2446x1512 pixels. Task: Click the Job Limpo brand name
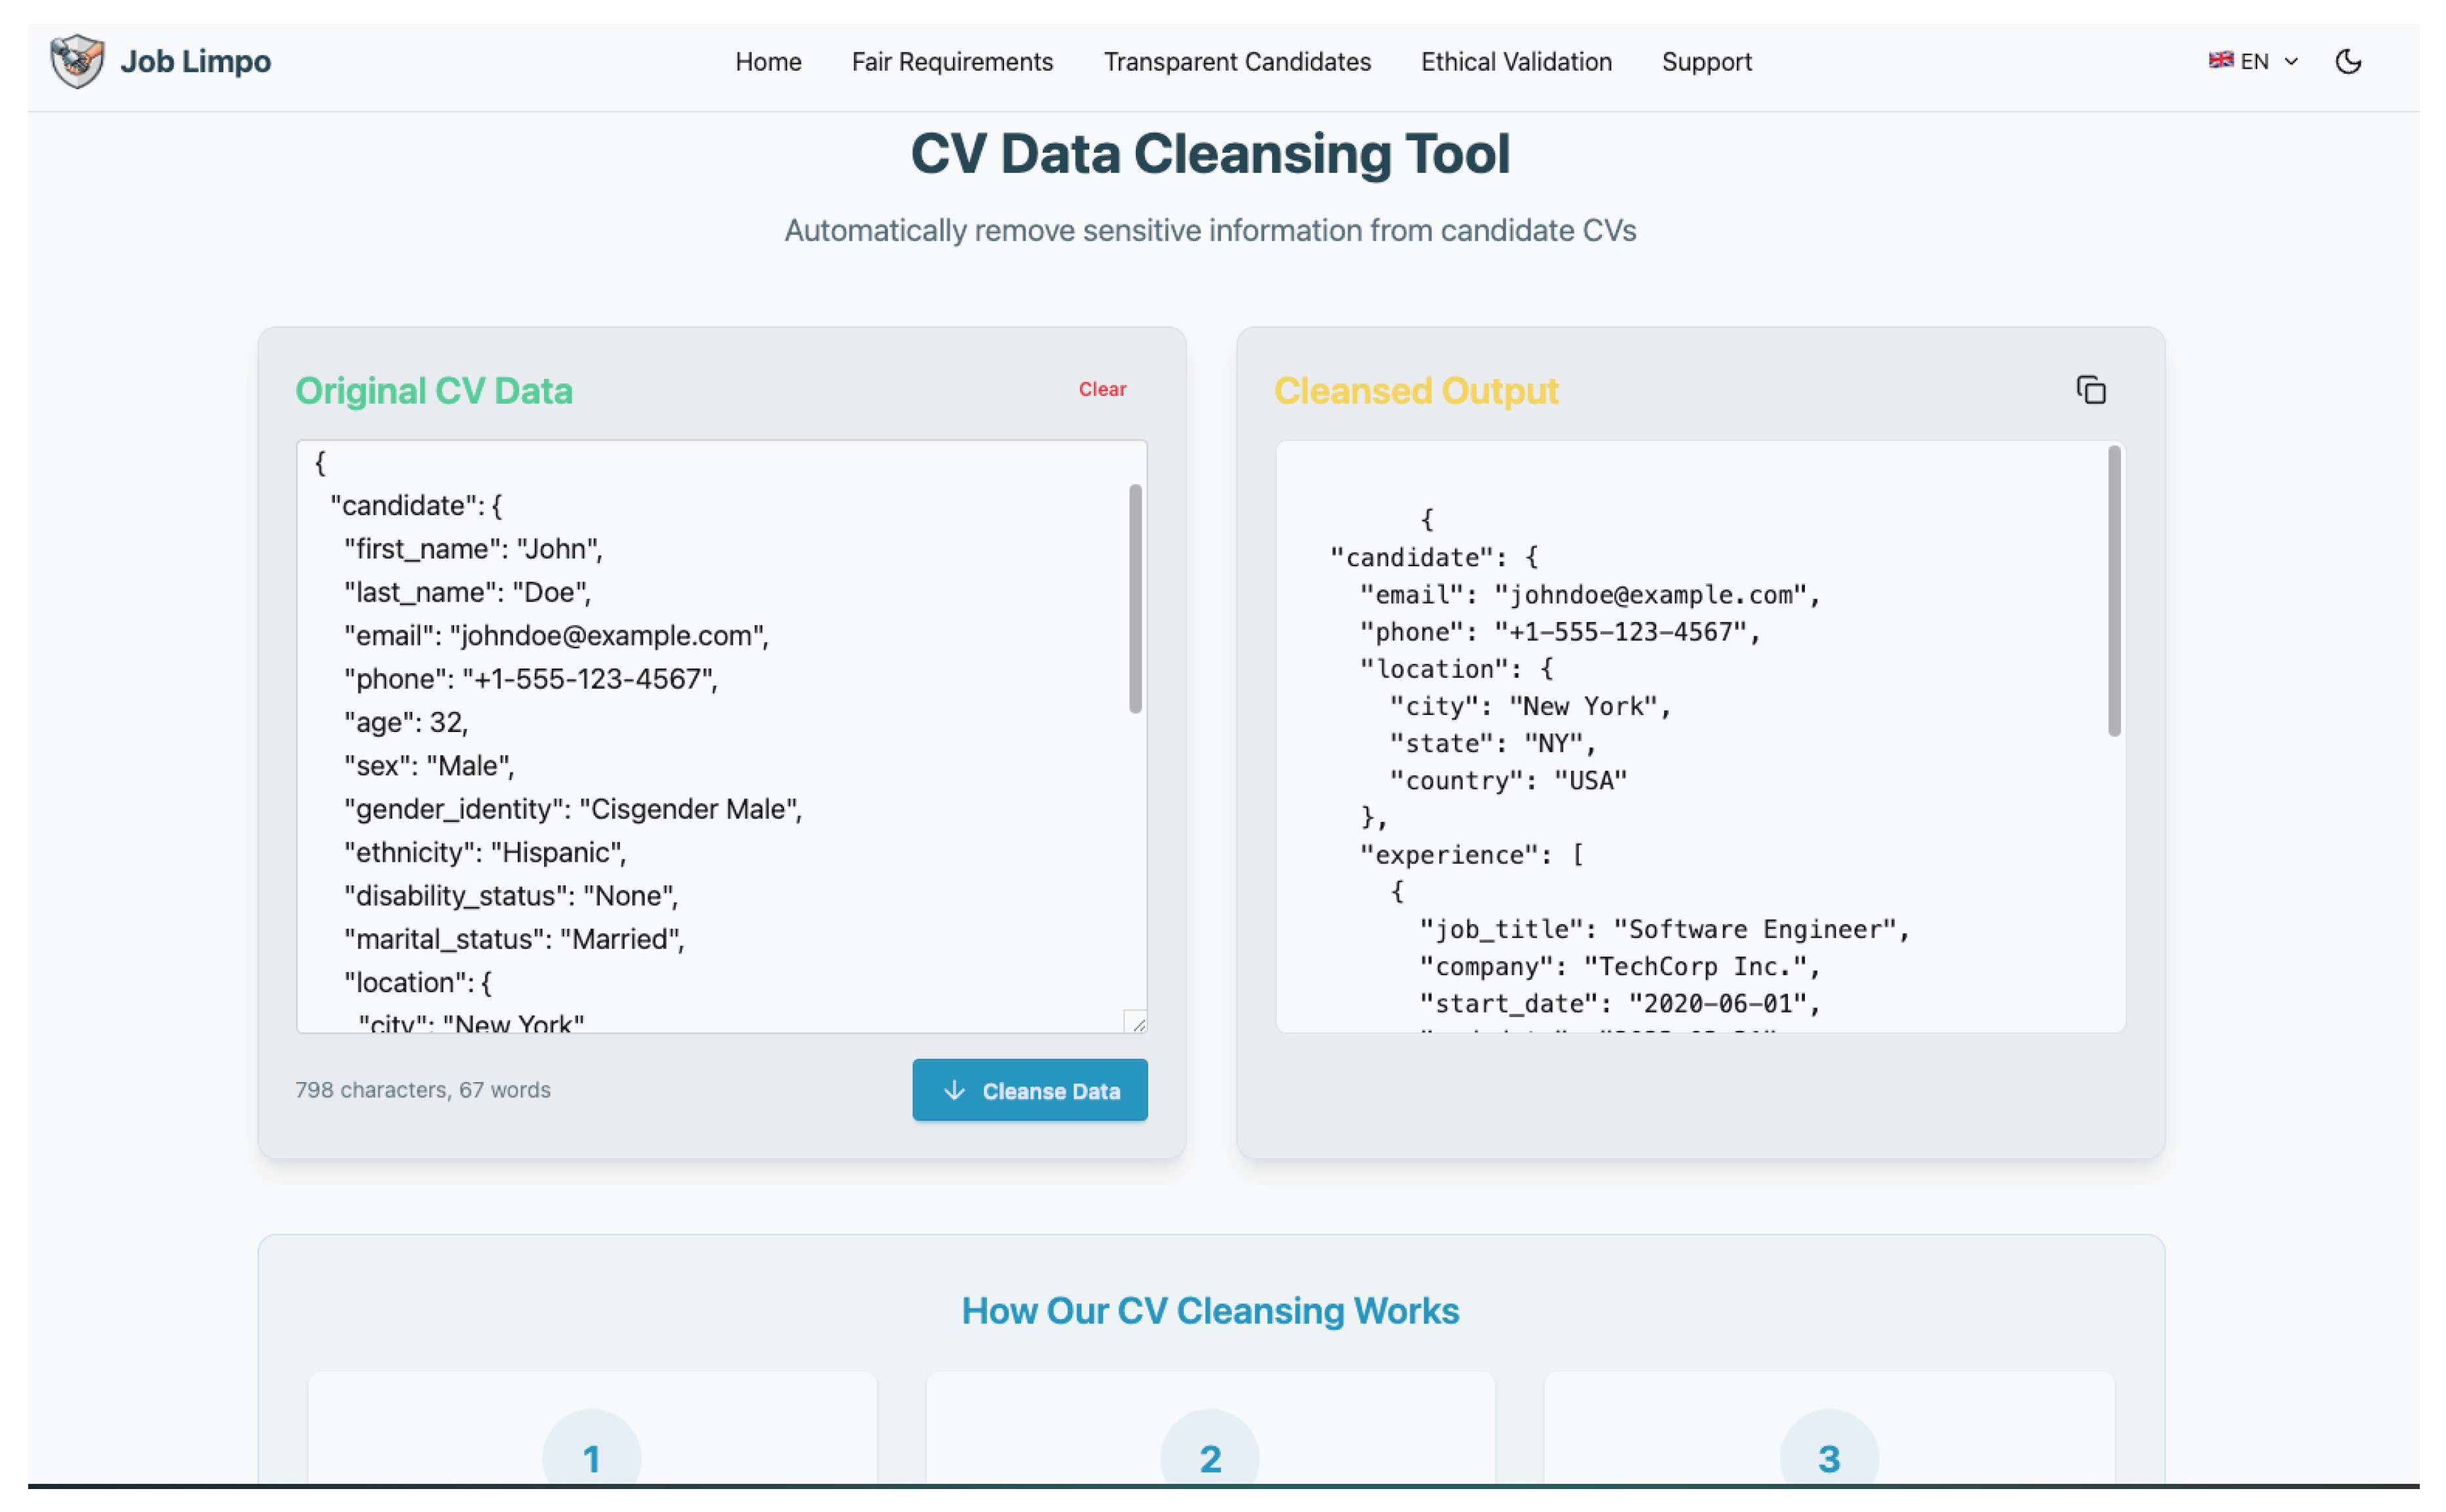[196, 62]
